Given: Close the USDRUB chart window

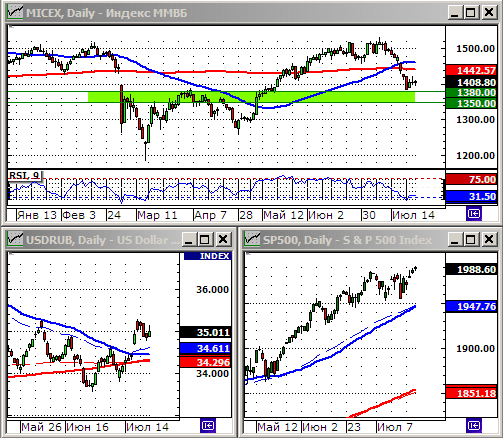Looking at the screenshot, I should (223, 239).
